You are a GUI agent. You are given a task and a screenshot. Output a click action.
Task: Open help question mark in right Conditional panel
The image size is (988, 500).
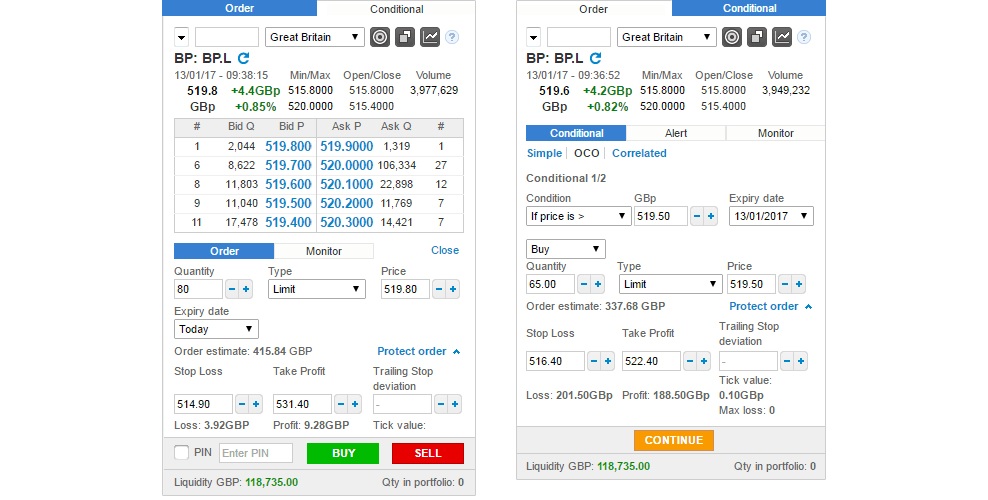pos(804,37)
